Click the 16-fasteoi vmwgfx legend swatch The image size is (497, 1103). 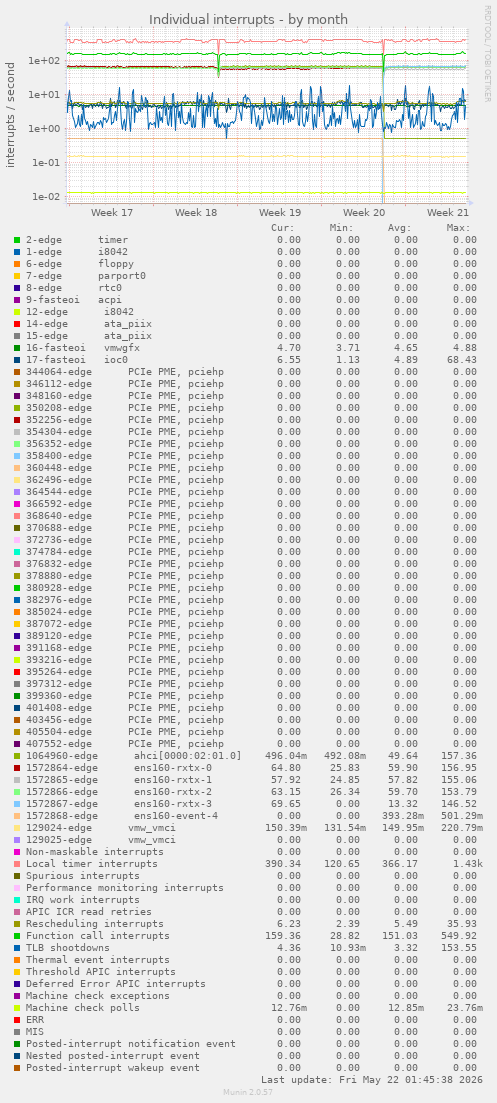[x=17, y=348]
